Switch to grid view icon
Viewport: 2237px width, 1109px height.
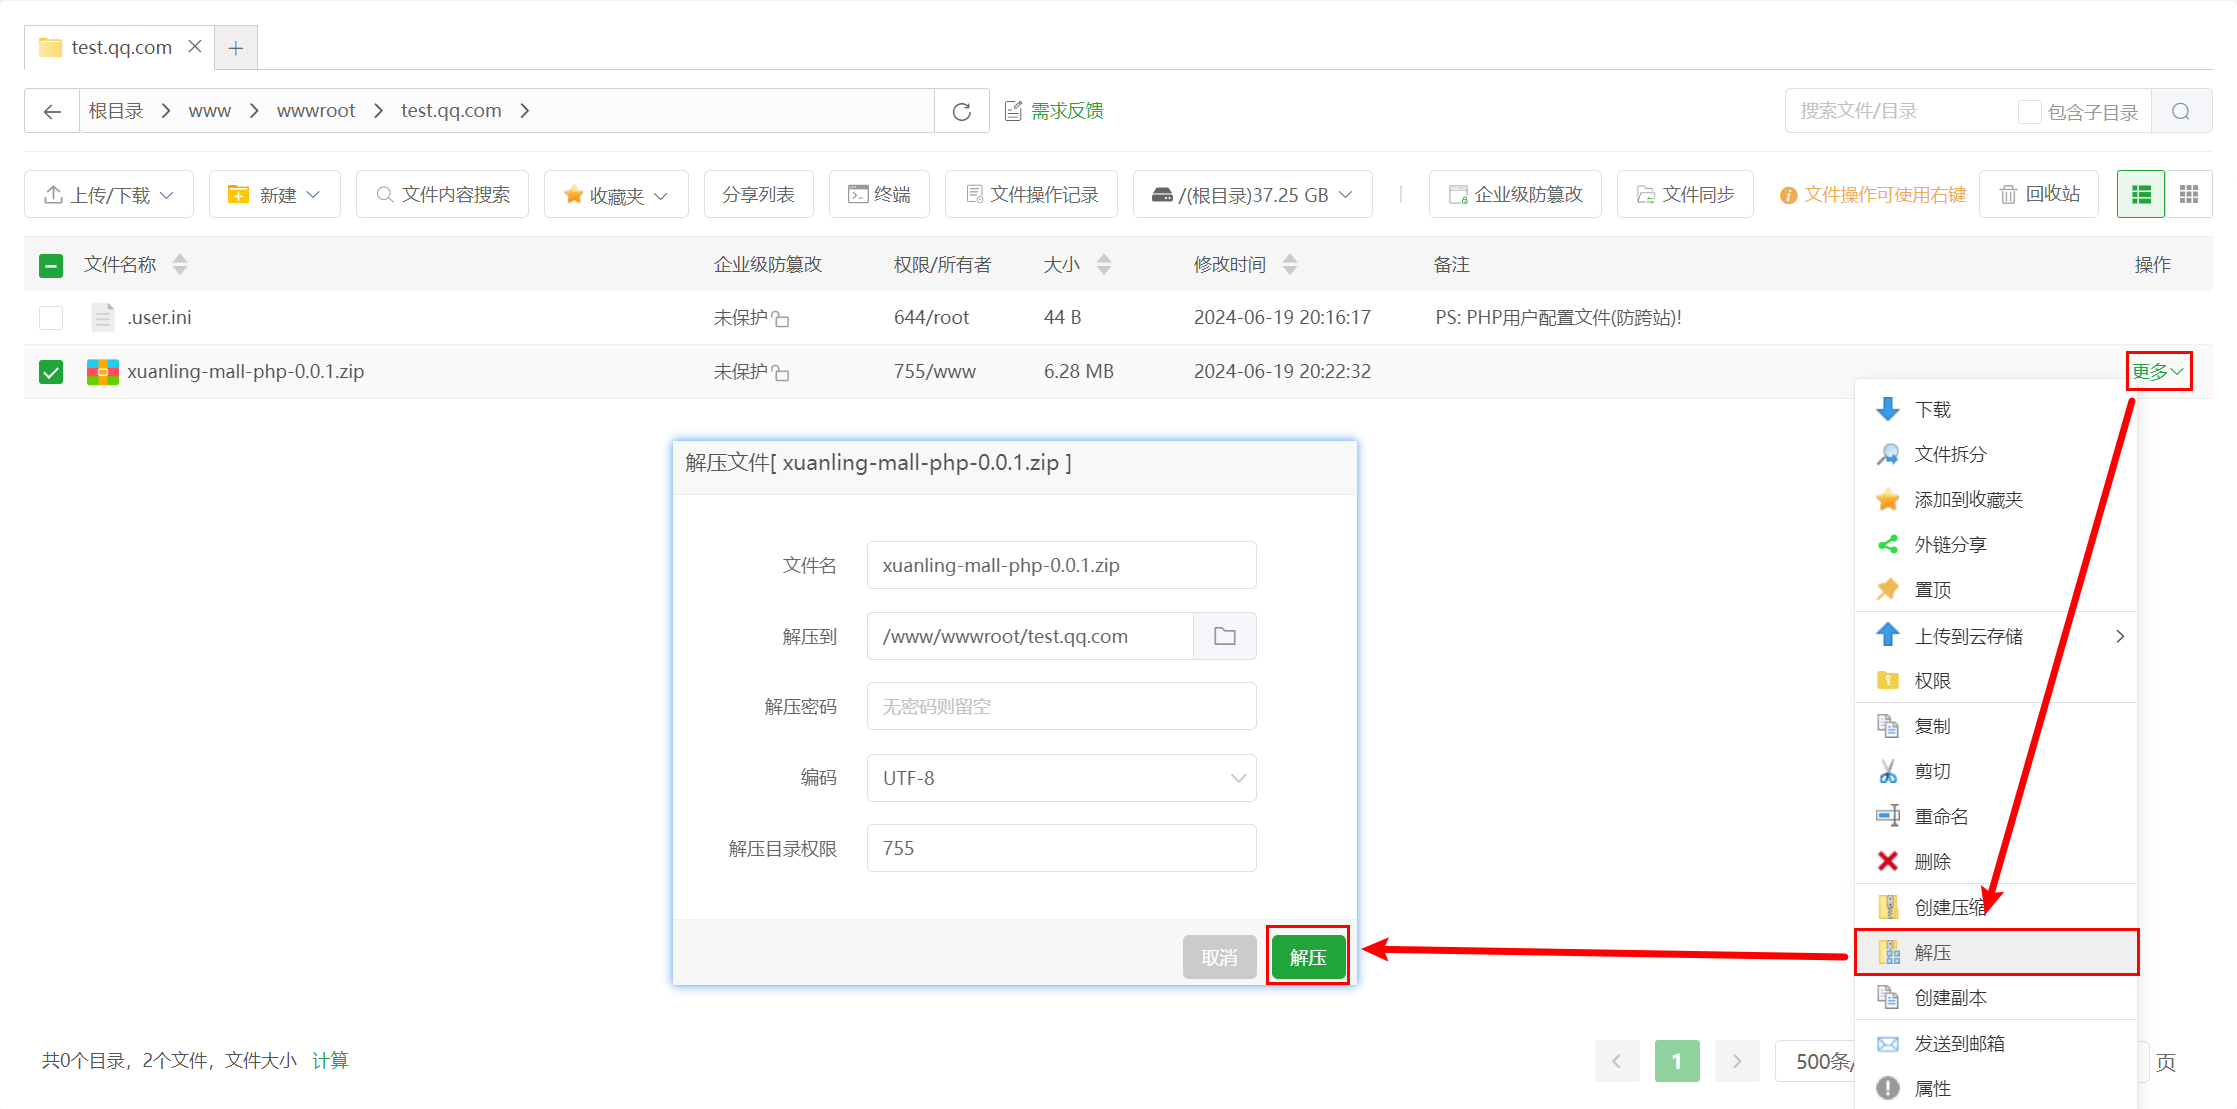click(2188, 194)
